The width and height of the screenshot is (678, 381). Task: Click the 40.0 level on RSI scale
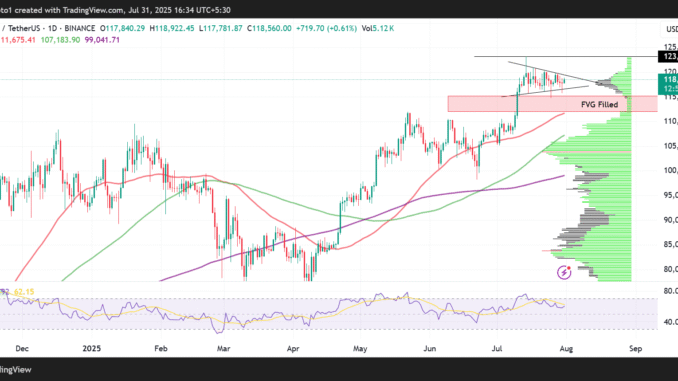point(671,322)
